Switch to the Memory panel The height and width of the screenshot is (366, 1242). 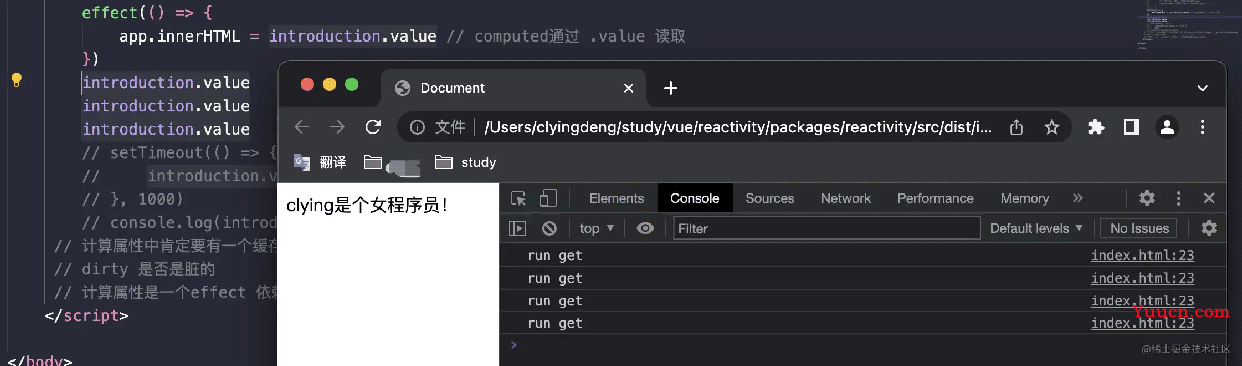click(x=1025, y=198)
